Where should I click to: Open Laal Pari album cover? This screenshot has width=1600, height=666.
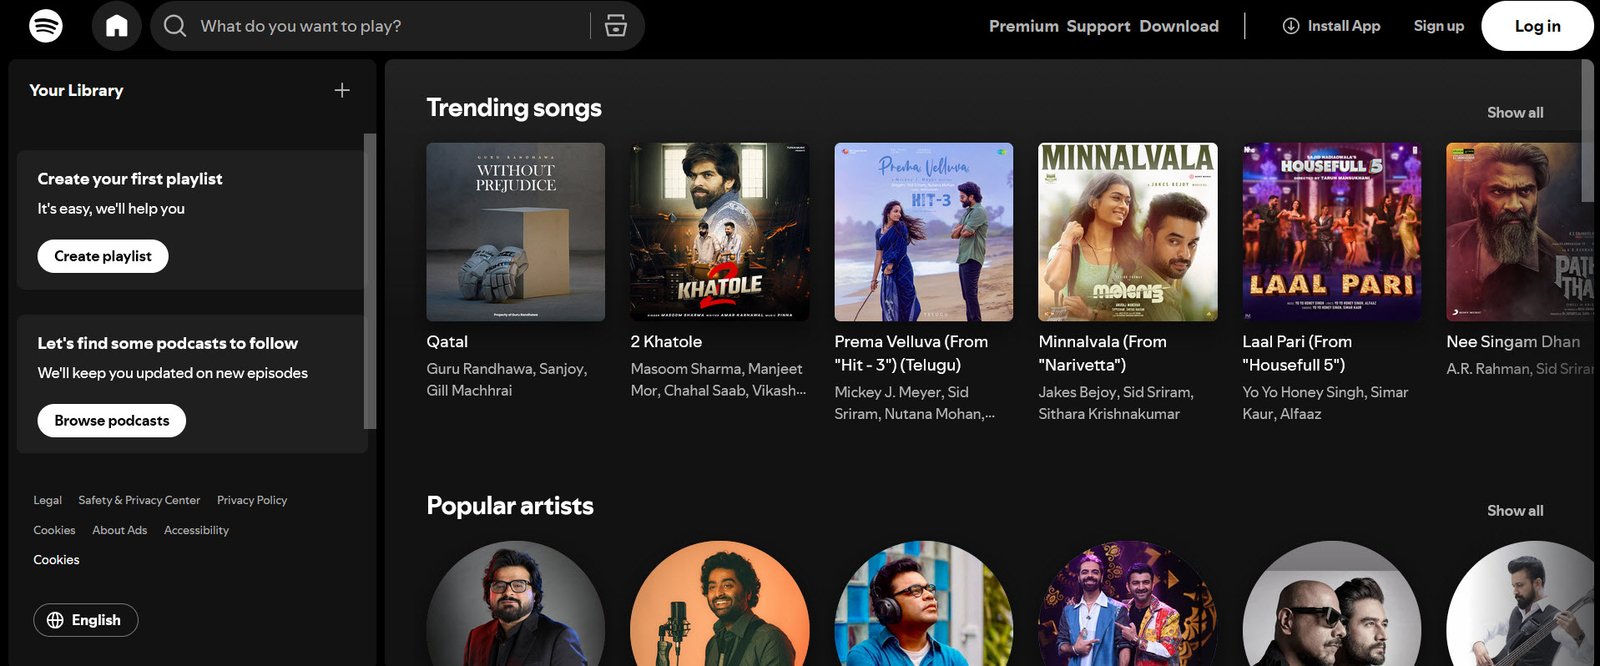[x=1332, y=232]
